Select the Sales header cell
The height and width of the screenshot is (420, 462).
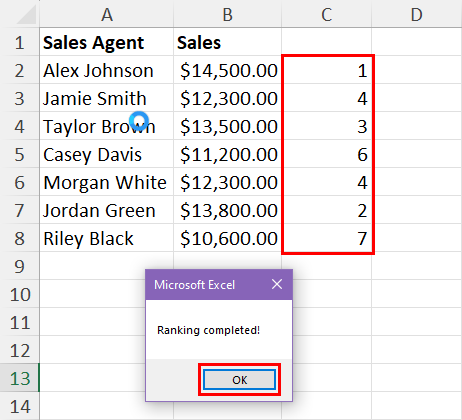227,42
